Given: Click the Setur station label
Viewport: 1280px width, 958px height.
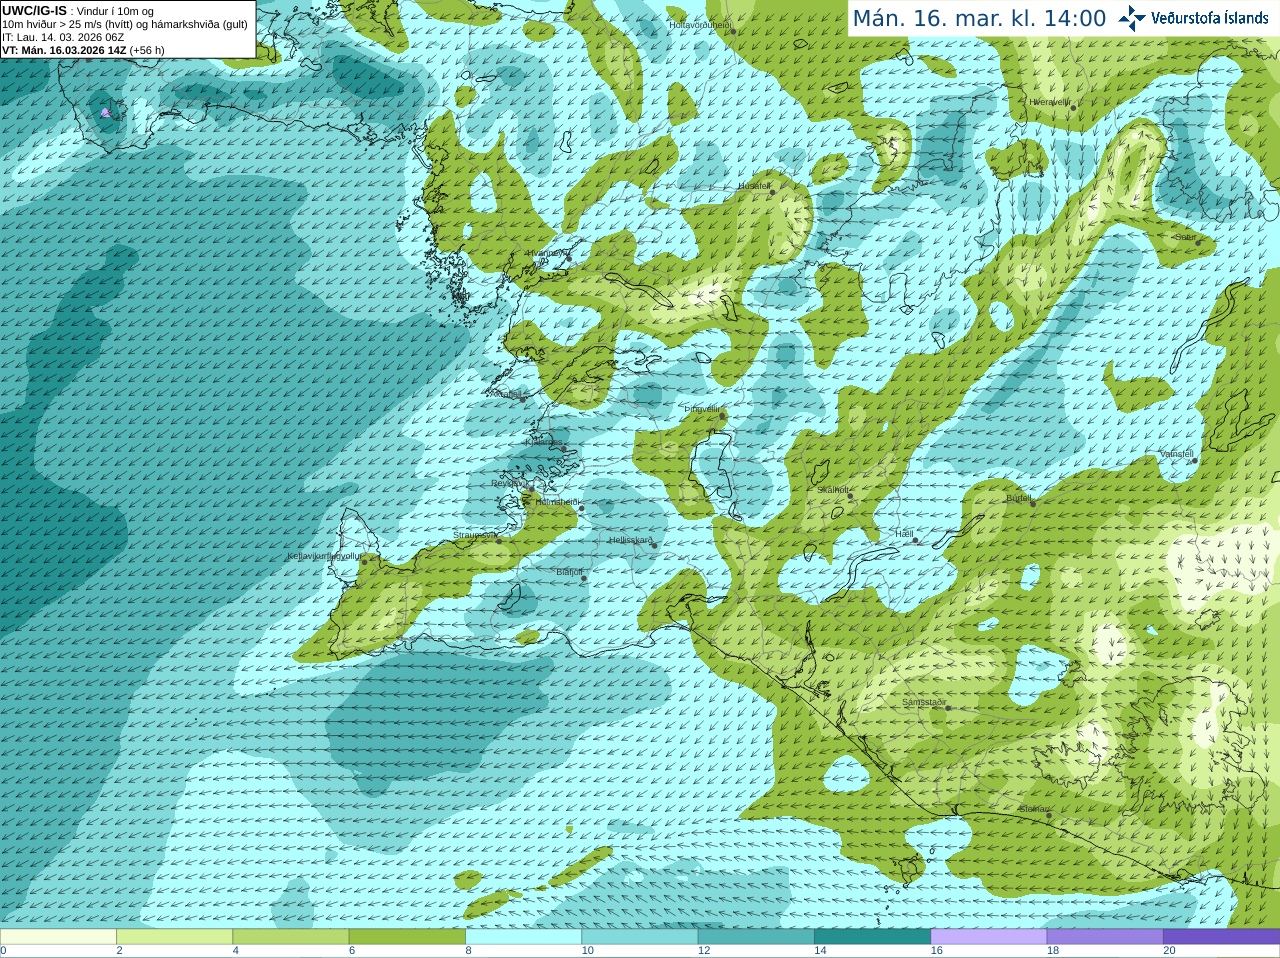Looking at the screenshot, I should coord(1184,237).
